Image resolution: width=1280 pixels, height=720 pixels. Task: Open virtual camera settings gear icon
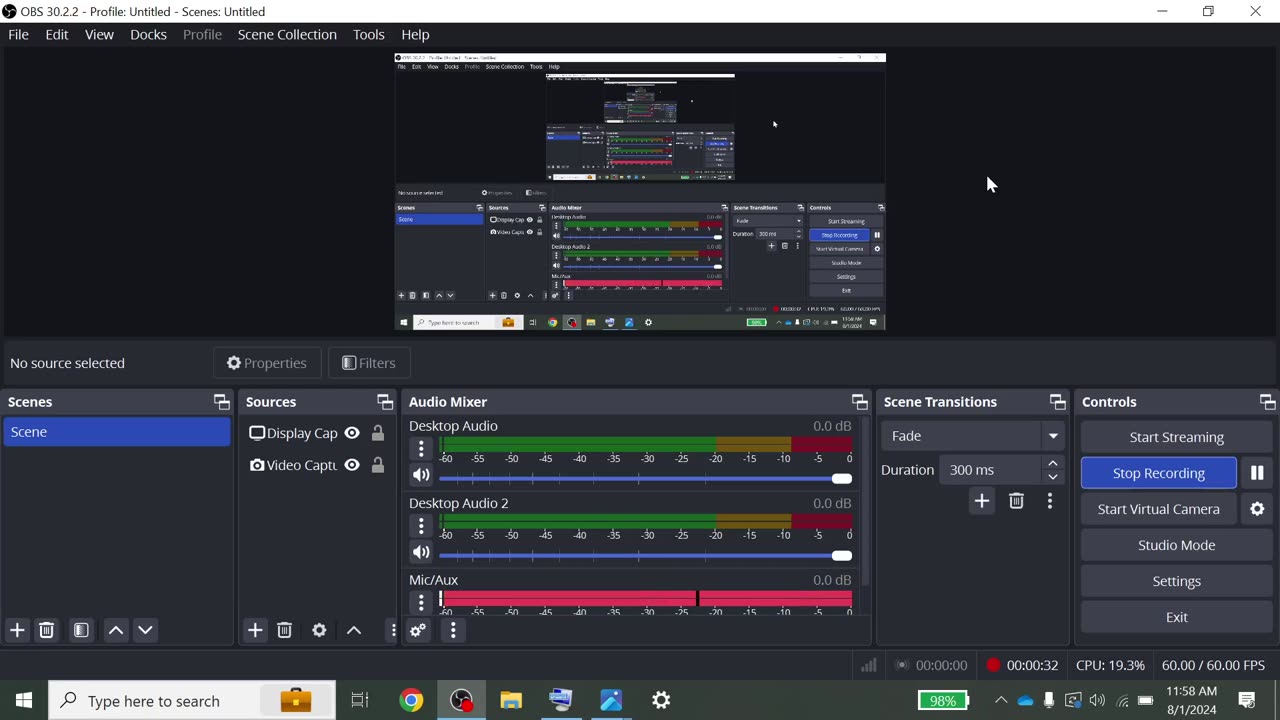click(x=1257, y=509)
